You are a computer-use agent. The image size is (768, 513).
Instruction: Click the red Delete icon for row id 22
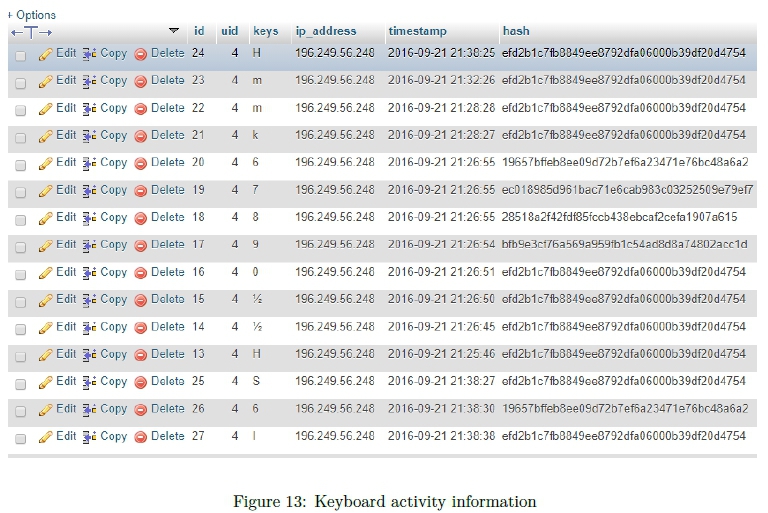tap(140, 108)
